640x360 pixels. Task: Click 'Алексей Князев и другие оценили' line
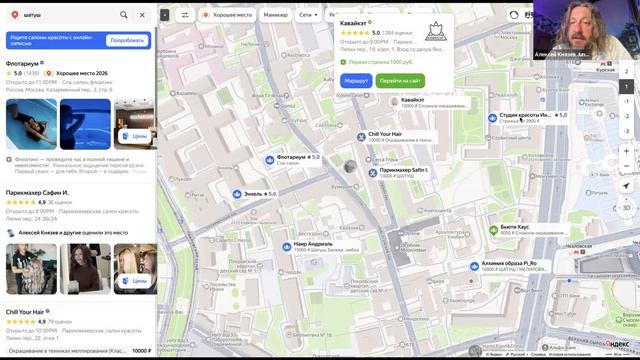(73, 233)
